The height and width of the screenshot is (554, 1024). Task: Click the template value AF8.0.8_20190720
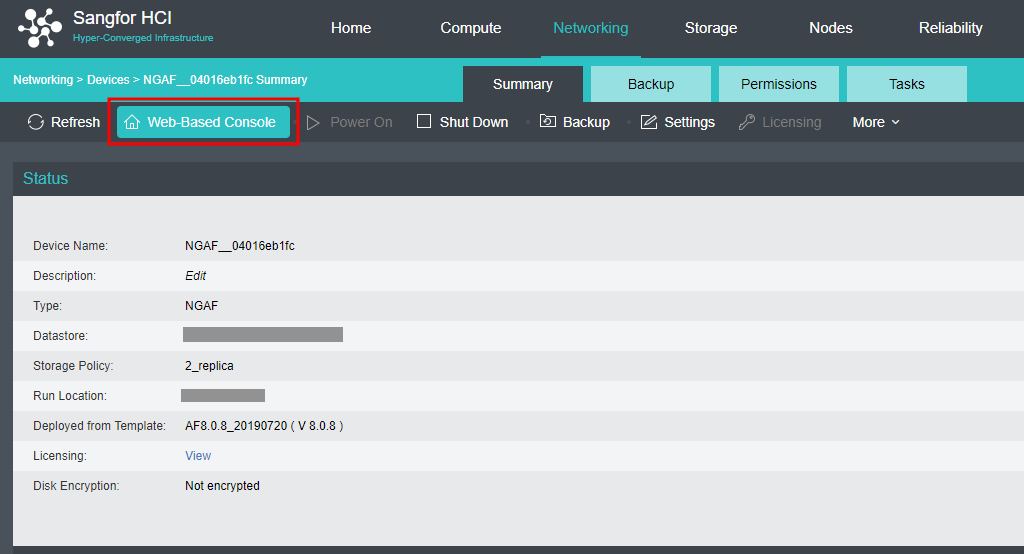coord(236,426)
